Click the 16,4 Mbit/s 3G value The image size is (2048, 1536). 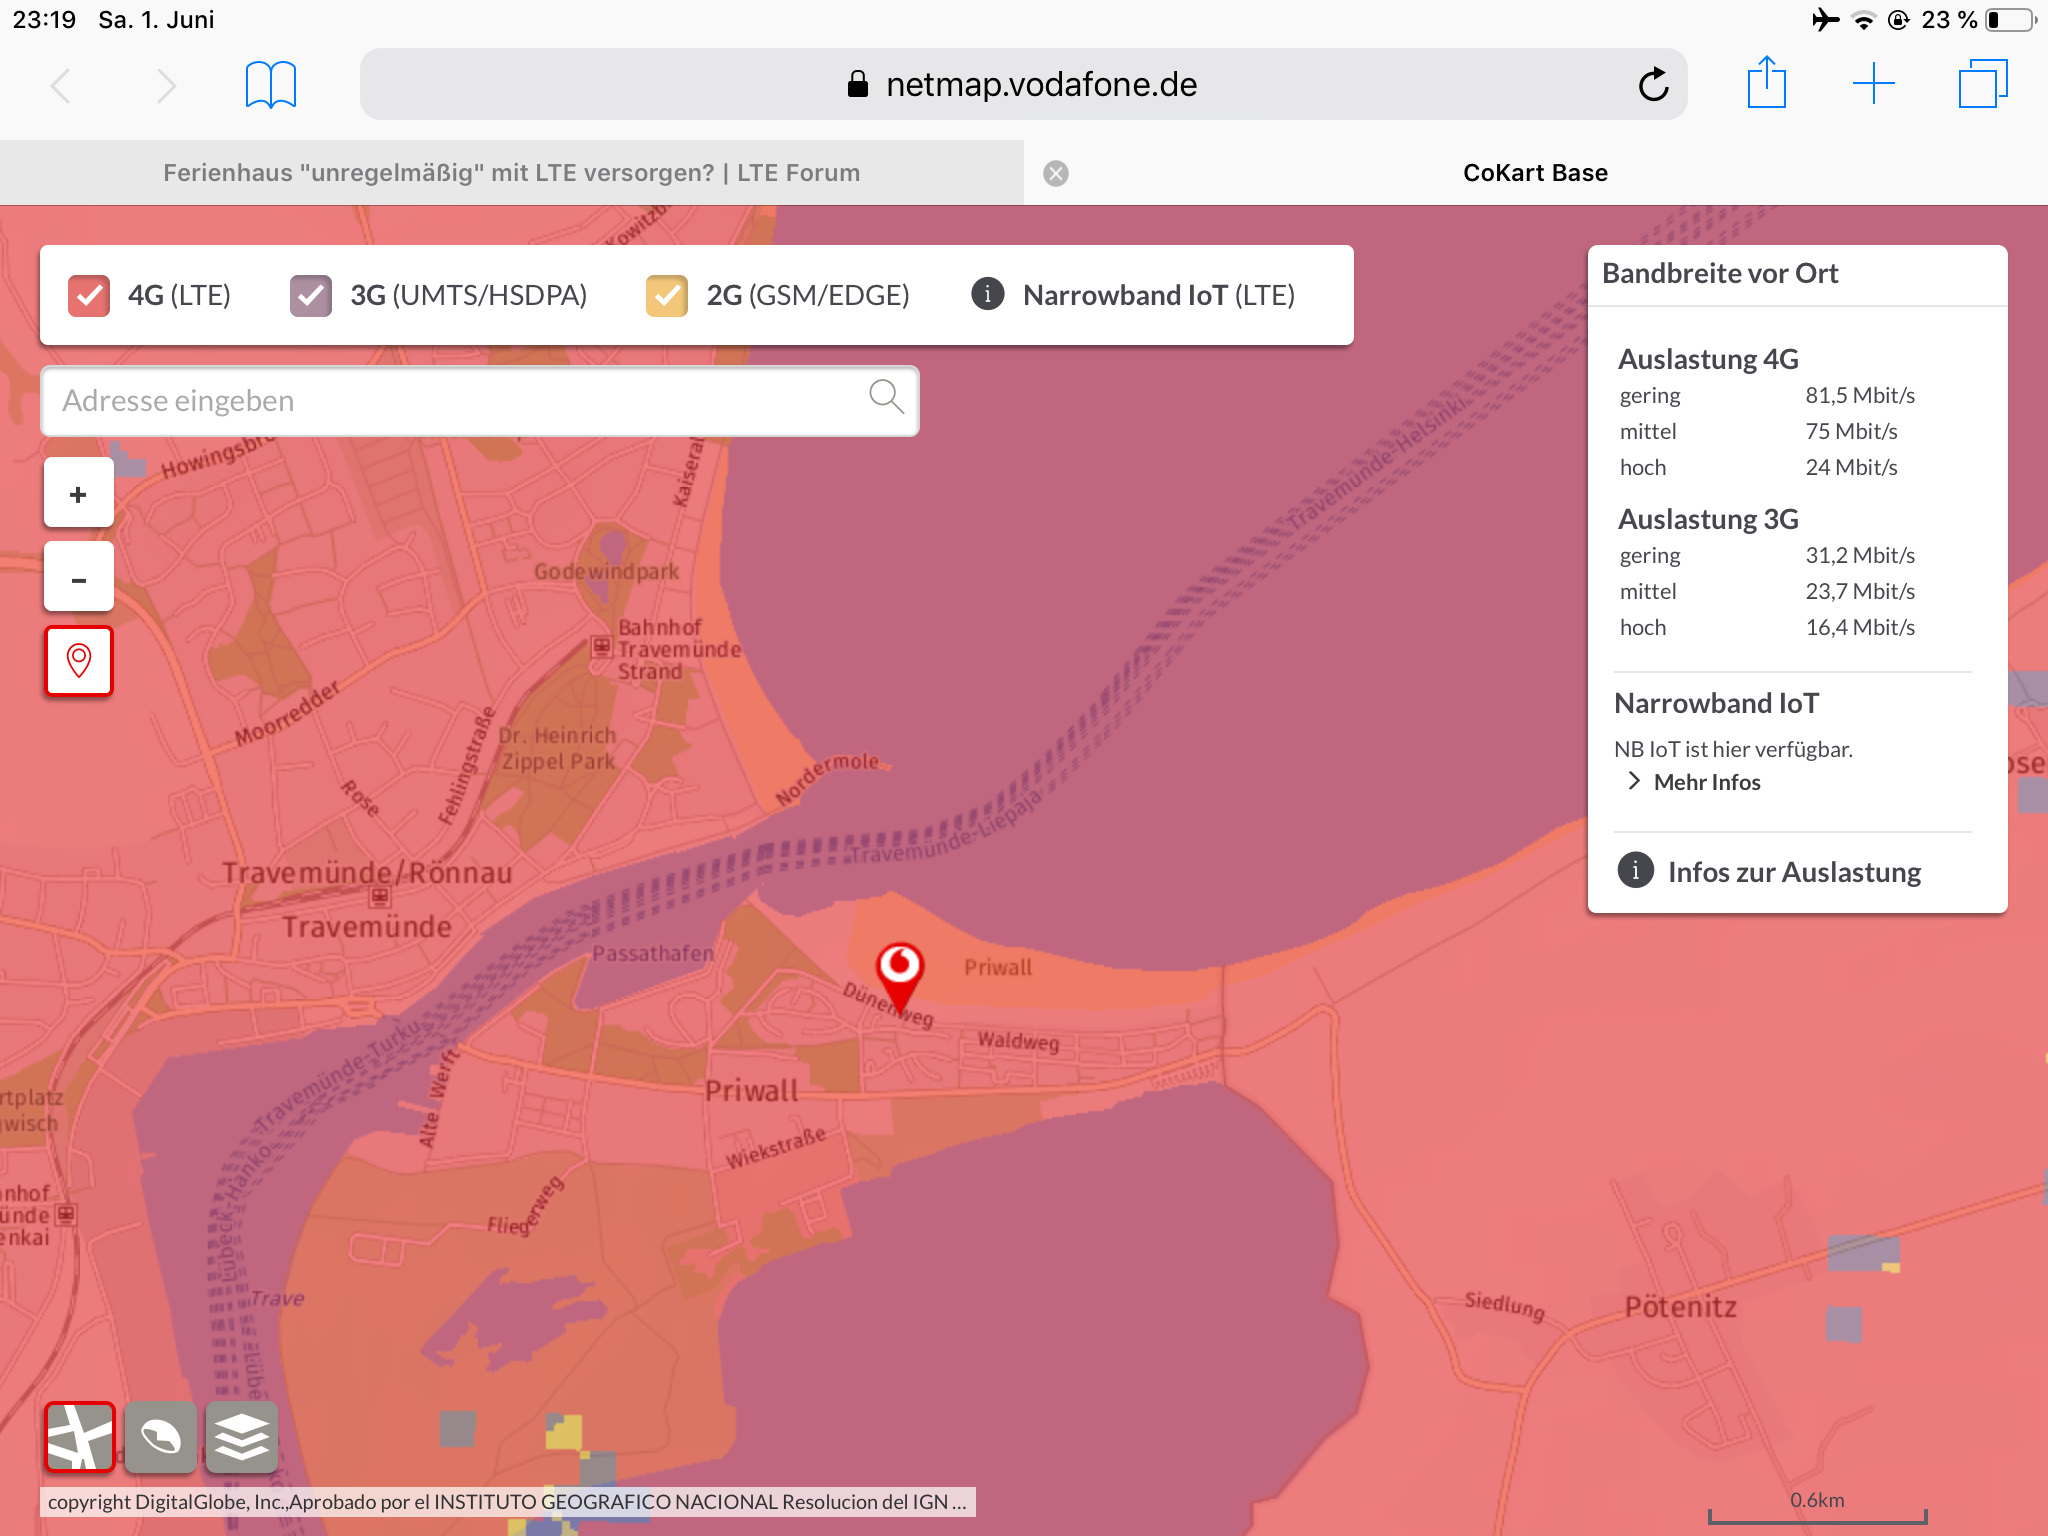click(x=1860, y=627)
